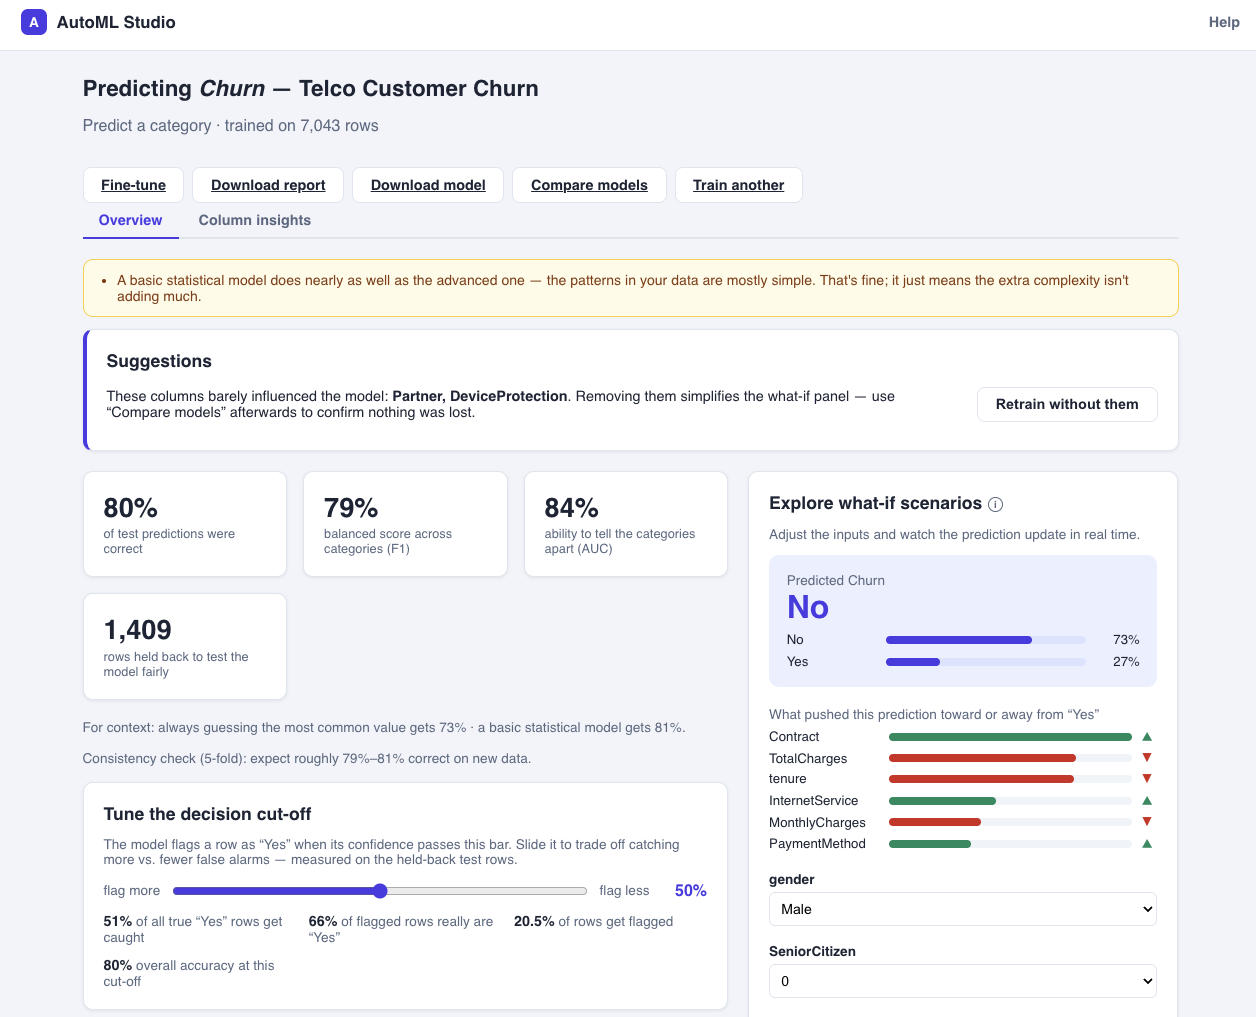Click Download report

click(268, 185)
